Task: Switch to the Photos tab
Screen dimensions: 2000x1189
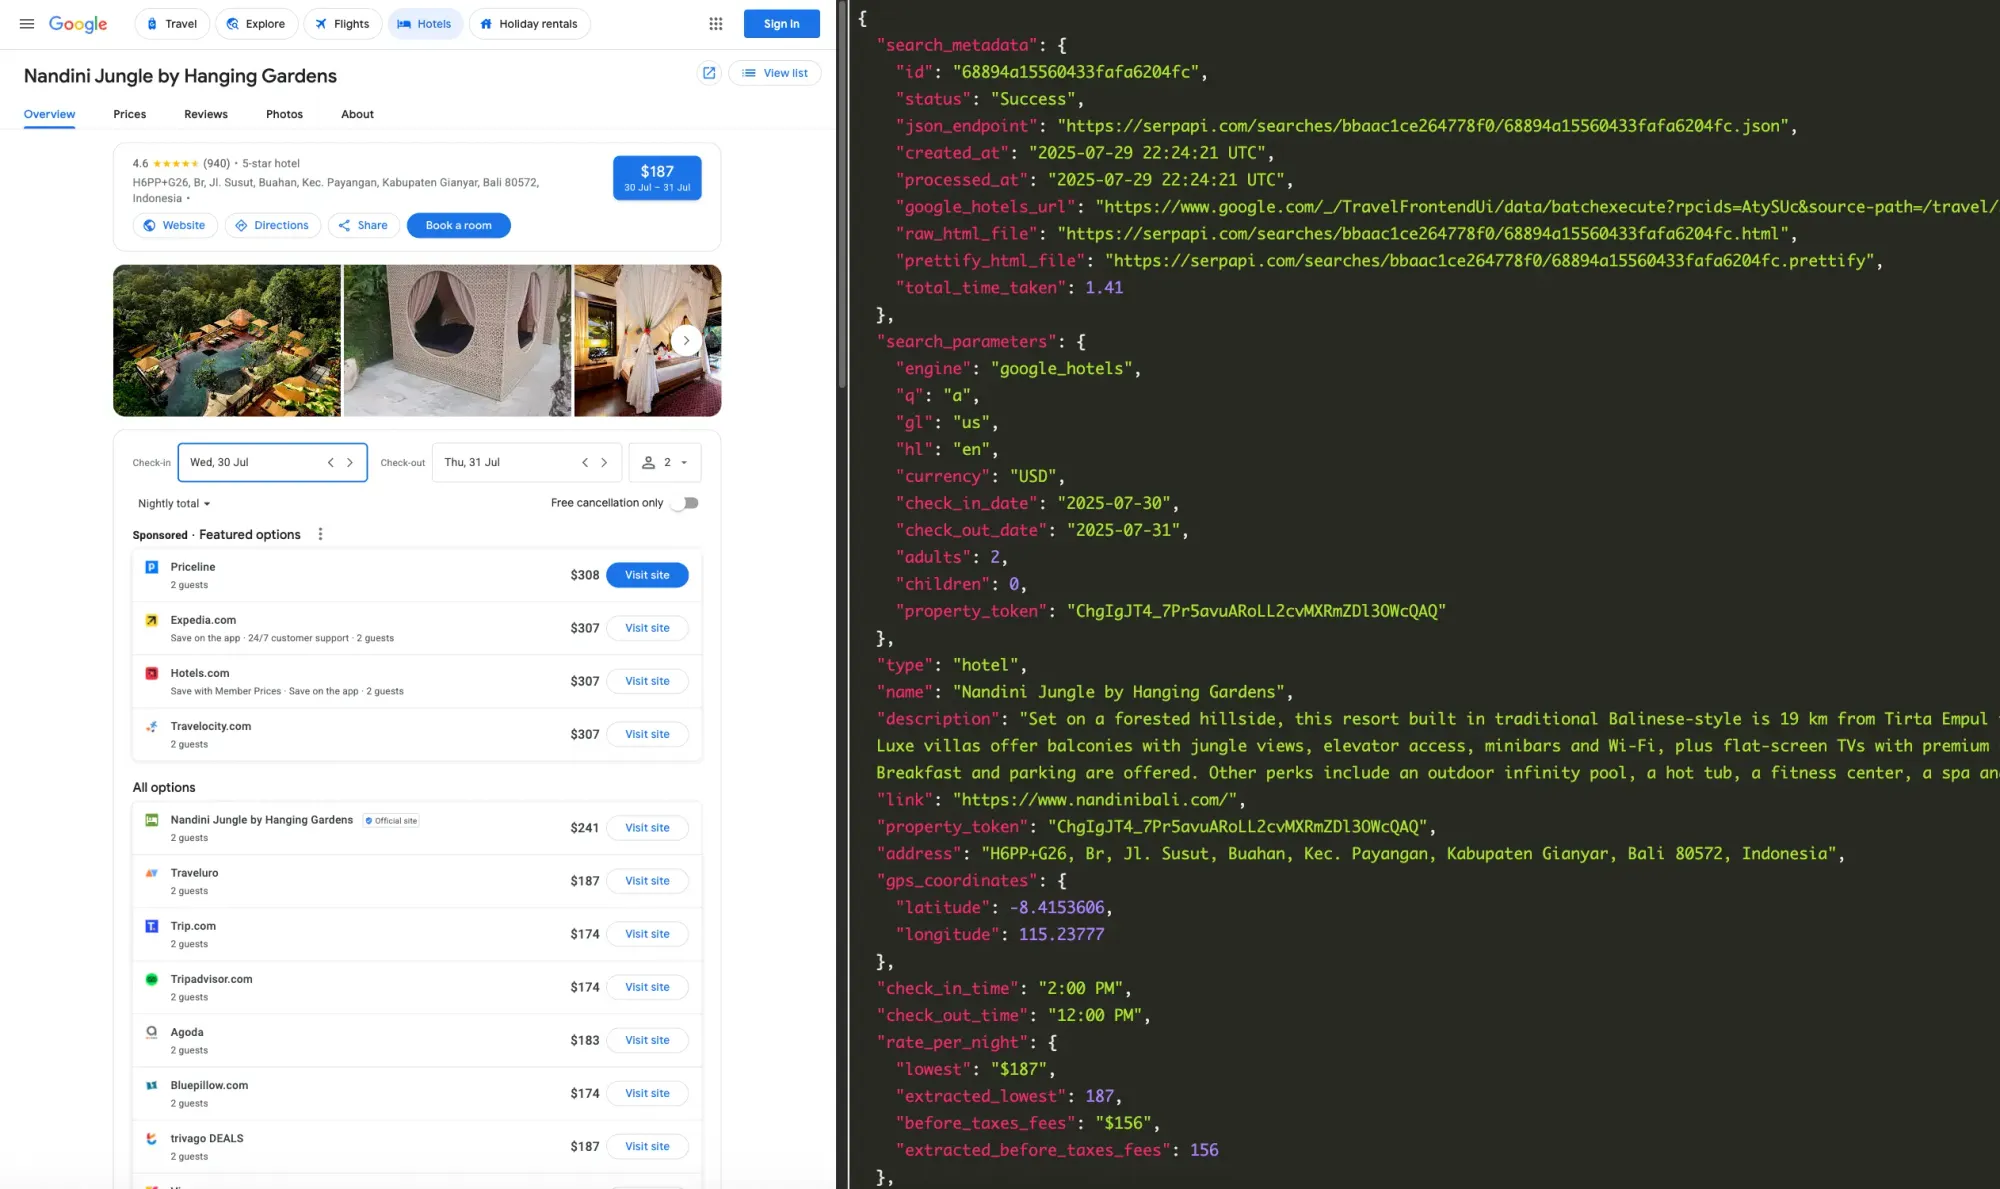Action: click(284, 114)
